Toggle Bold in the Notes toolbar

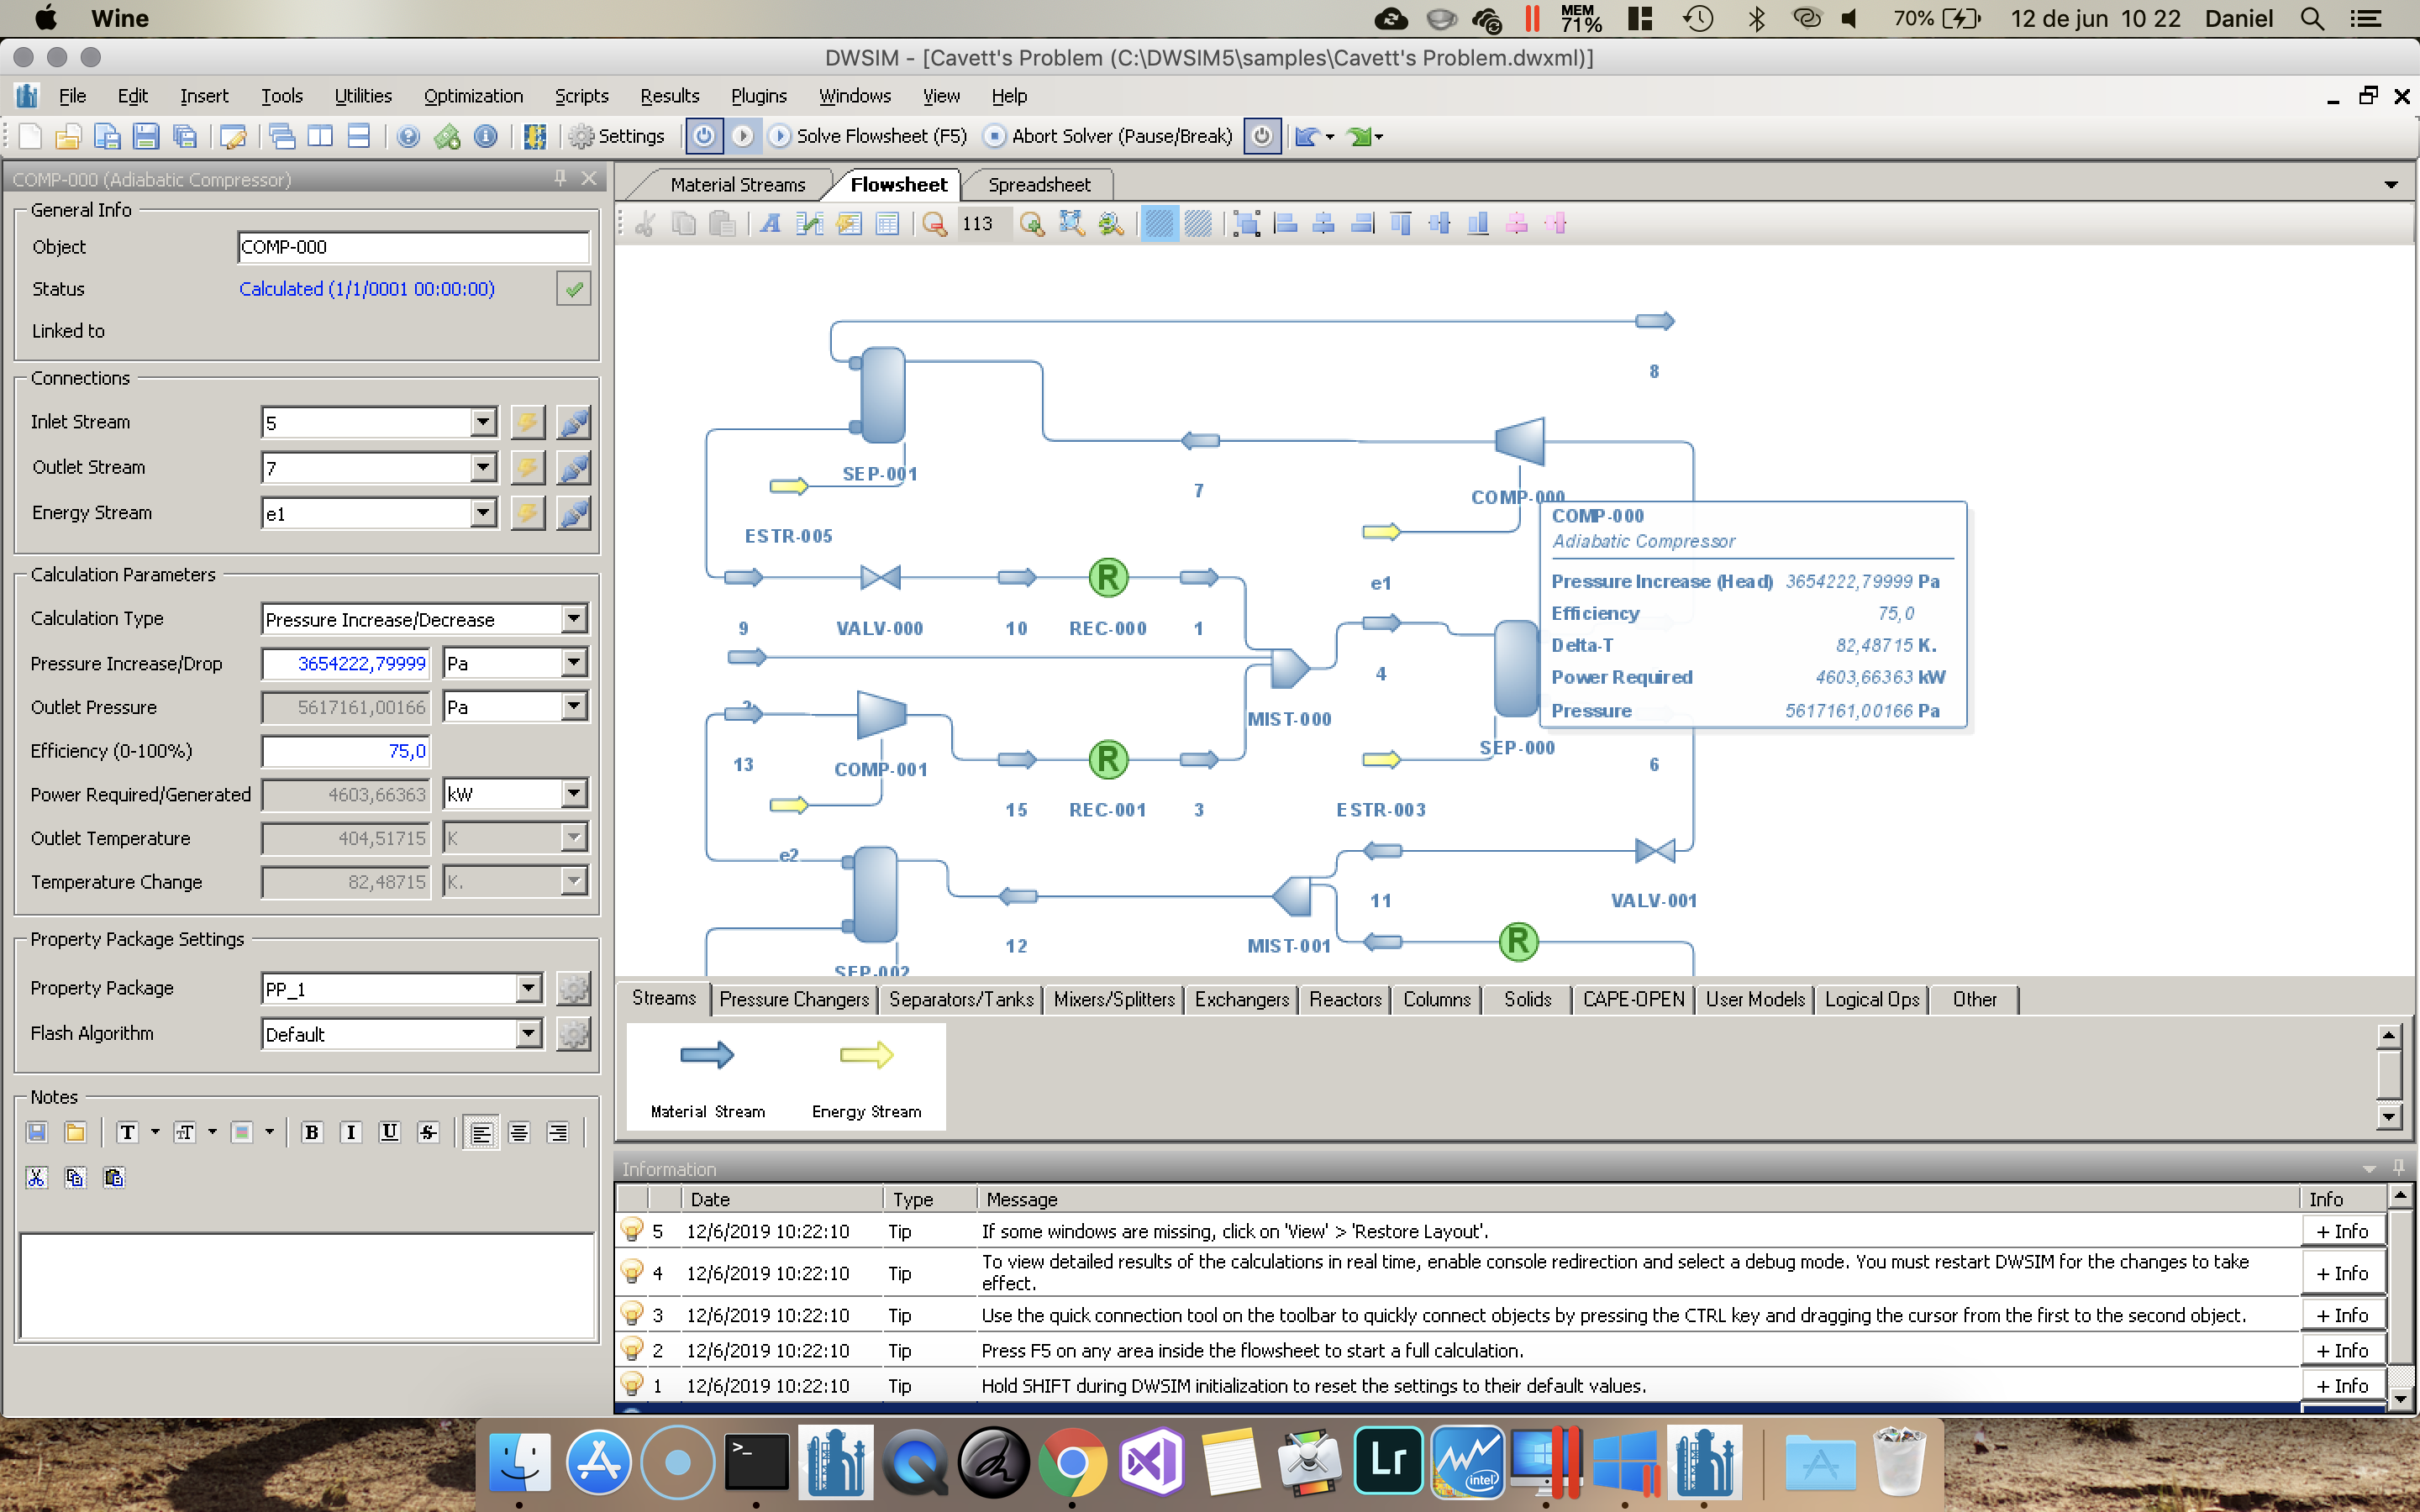click(x=312, y=1132)
